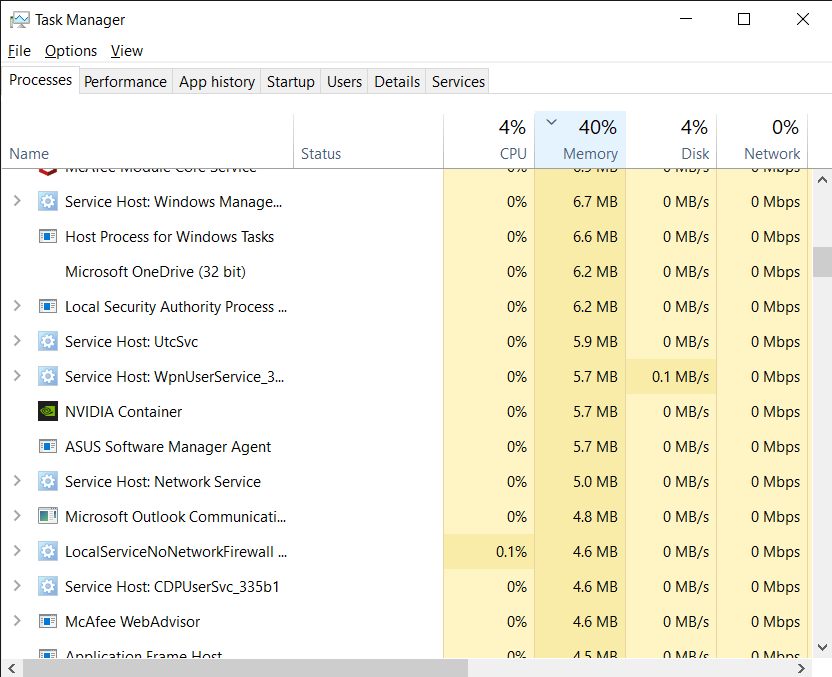Expand Service Host: Windows Manage... group

coord(17,201)
